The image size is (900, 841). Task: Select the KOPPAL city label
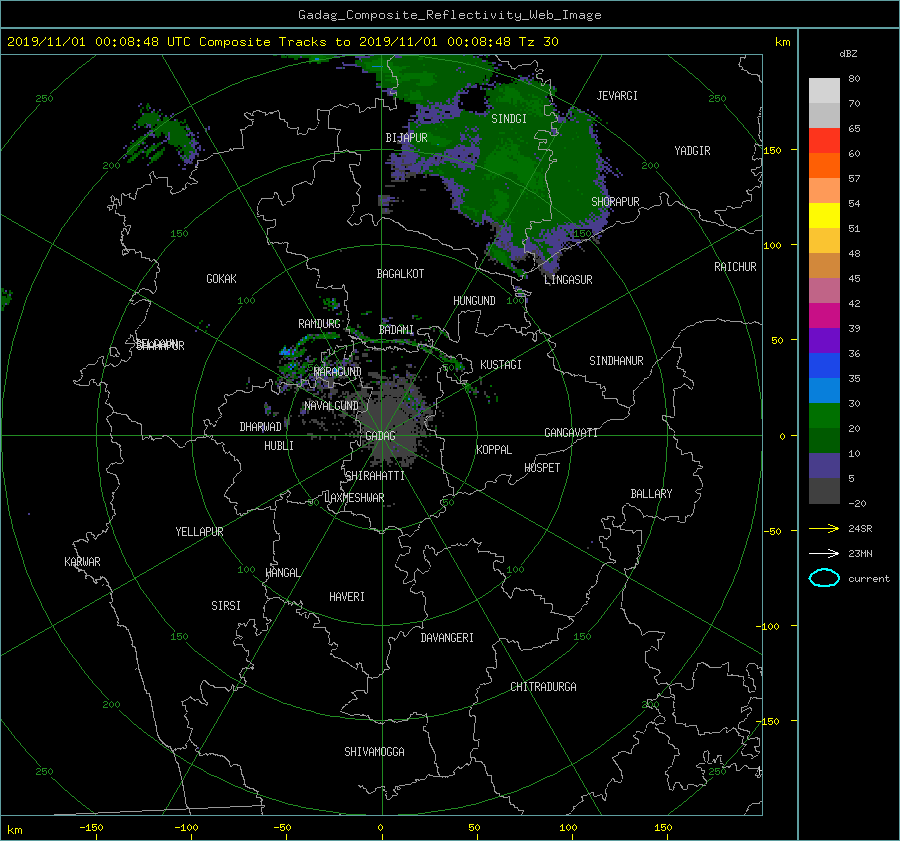tap(494, 450)
